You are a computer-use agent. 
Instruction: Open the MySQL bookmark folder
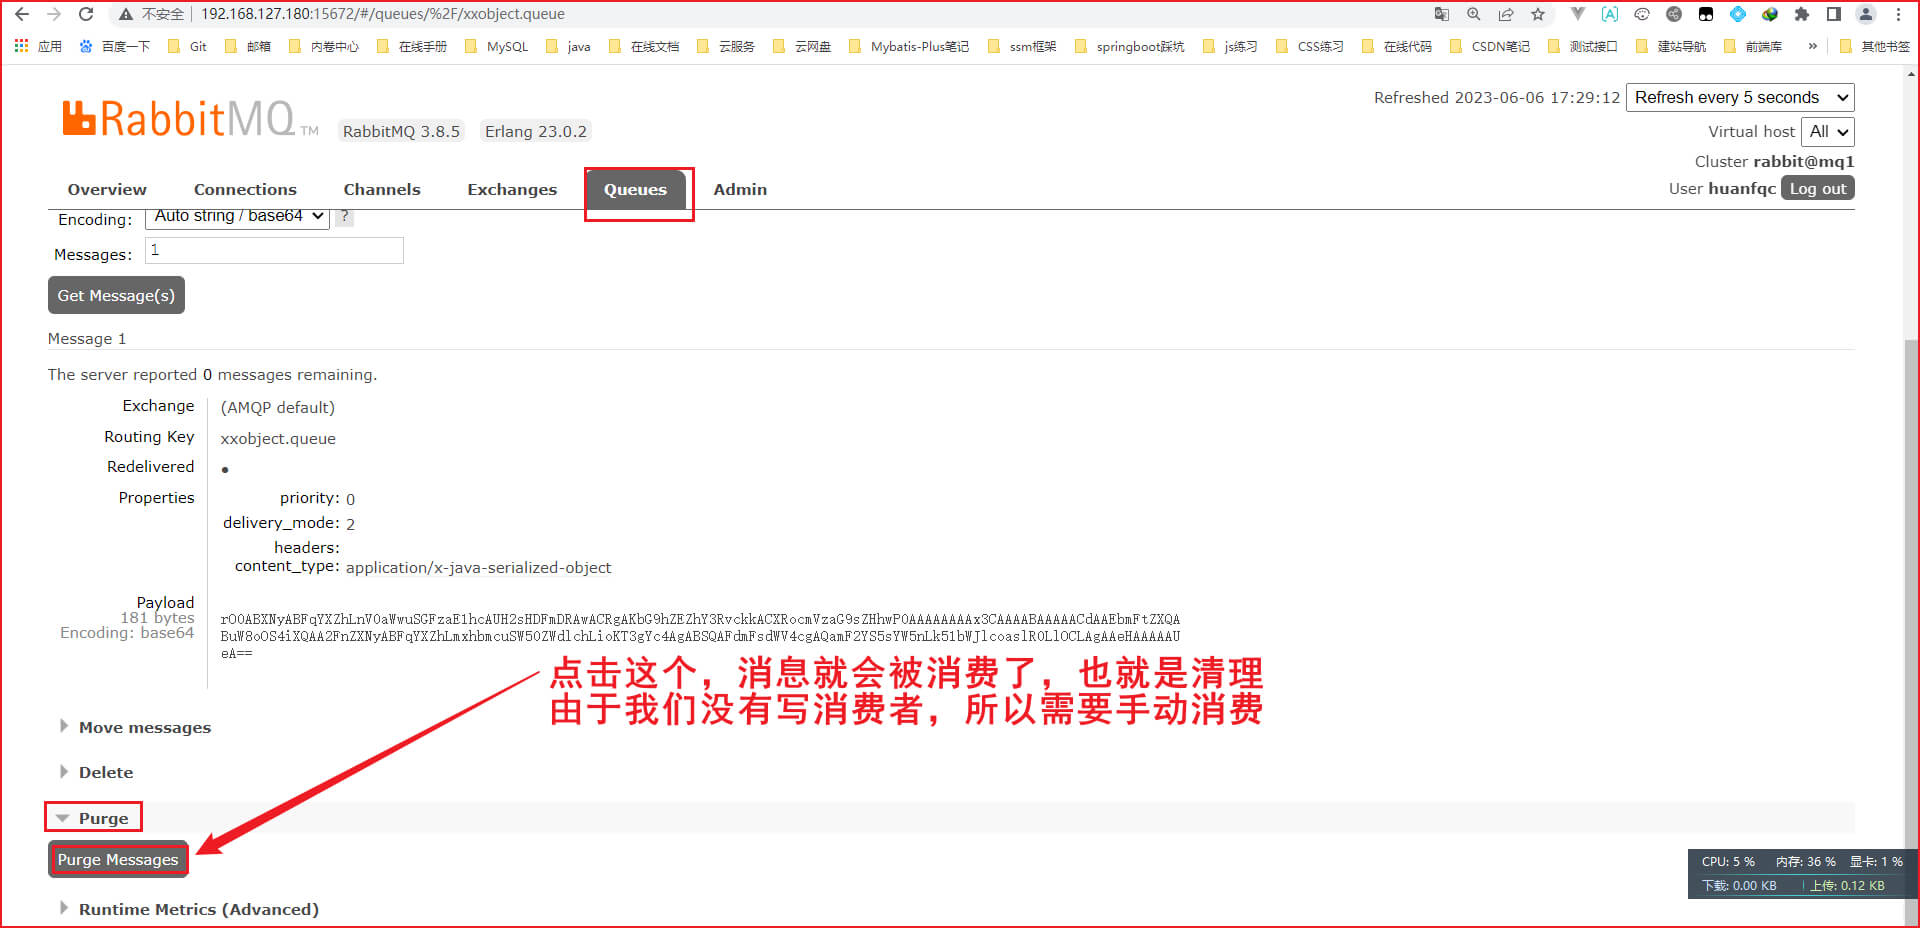click(497, 46)
